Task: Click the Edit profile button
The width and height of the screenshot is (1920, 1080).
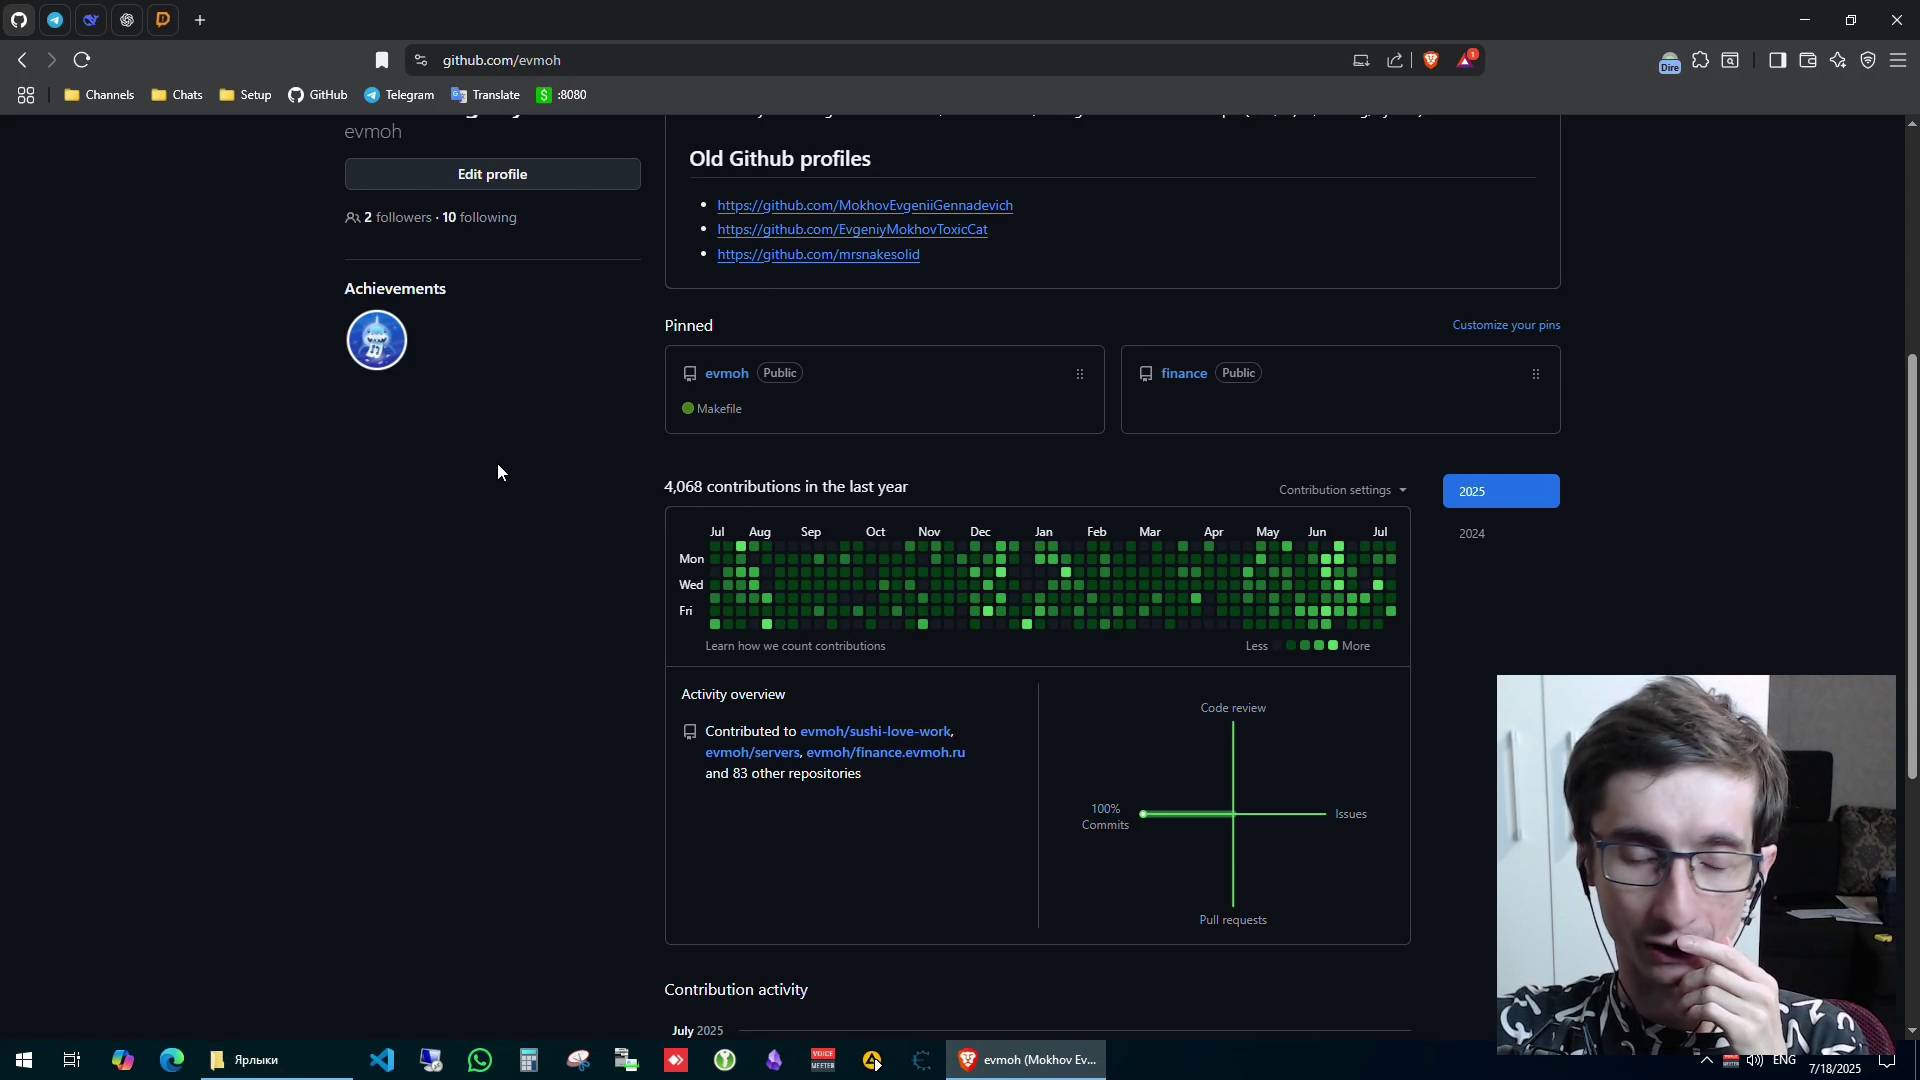Action: (x=492, y=174)
